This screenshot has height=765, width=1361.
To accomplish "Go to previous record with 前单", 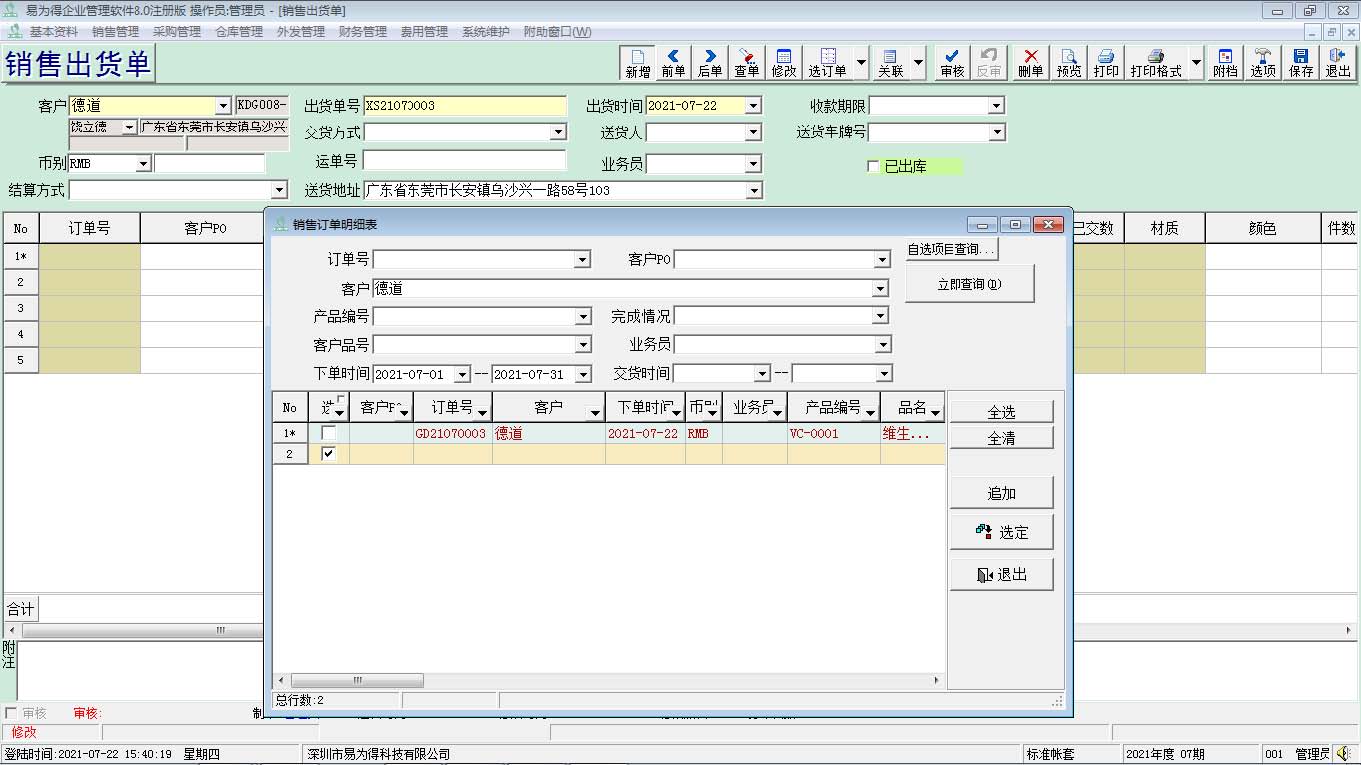I will pos(673,63).
